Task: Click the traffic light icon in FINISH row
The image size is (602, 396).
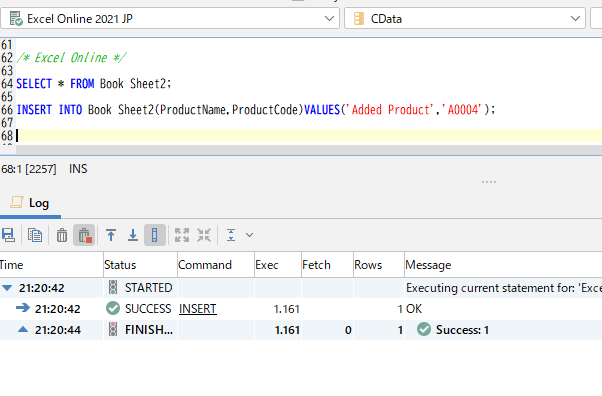Action: pyautogui.click(x=113, y=329)
